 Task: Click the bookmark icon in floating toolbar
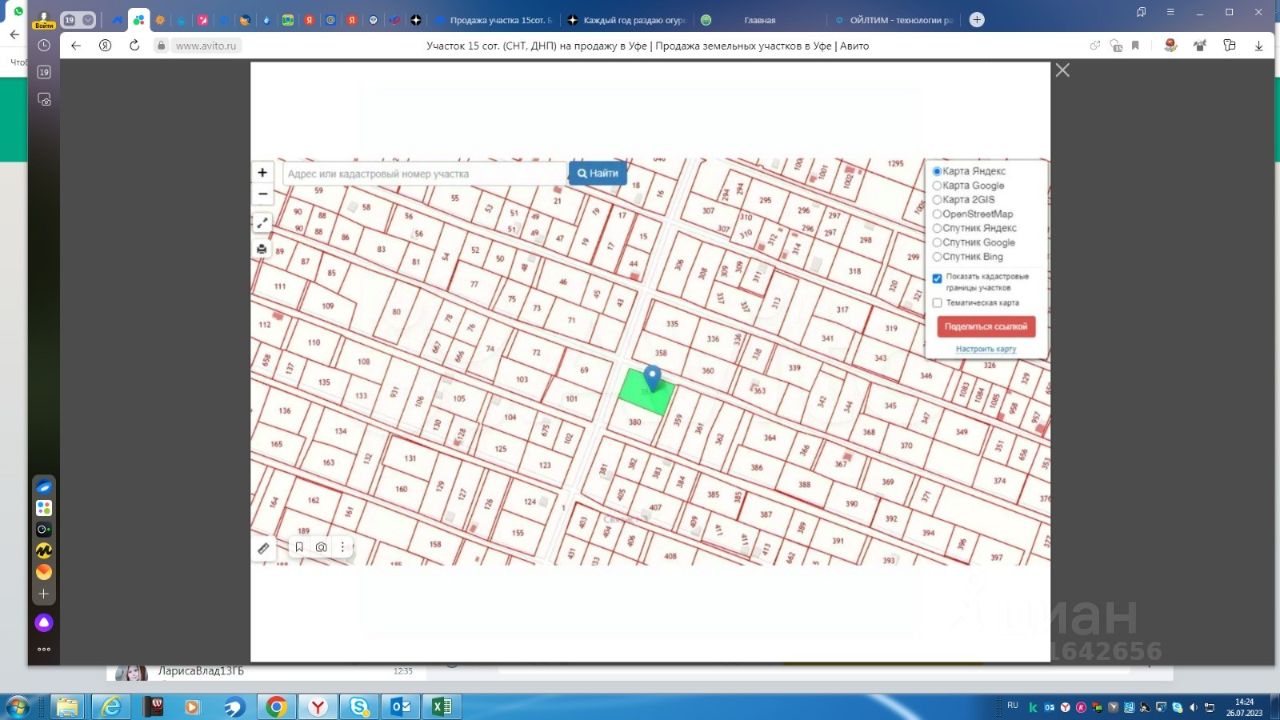(299, 547)
